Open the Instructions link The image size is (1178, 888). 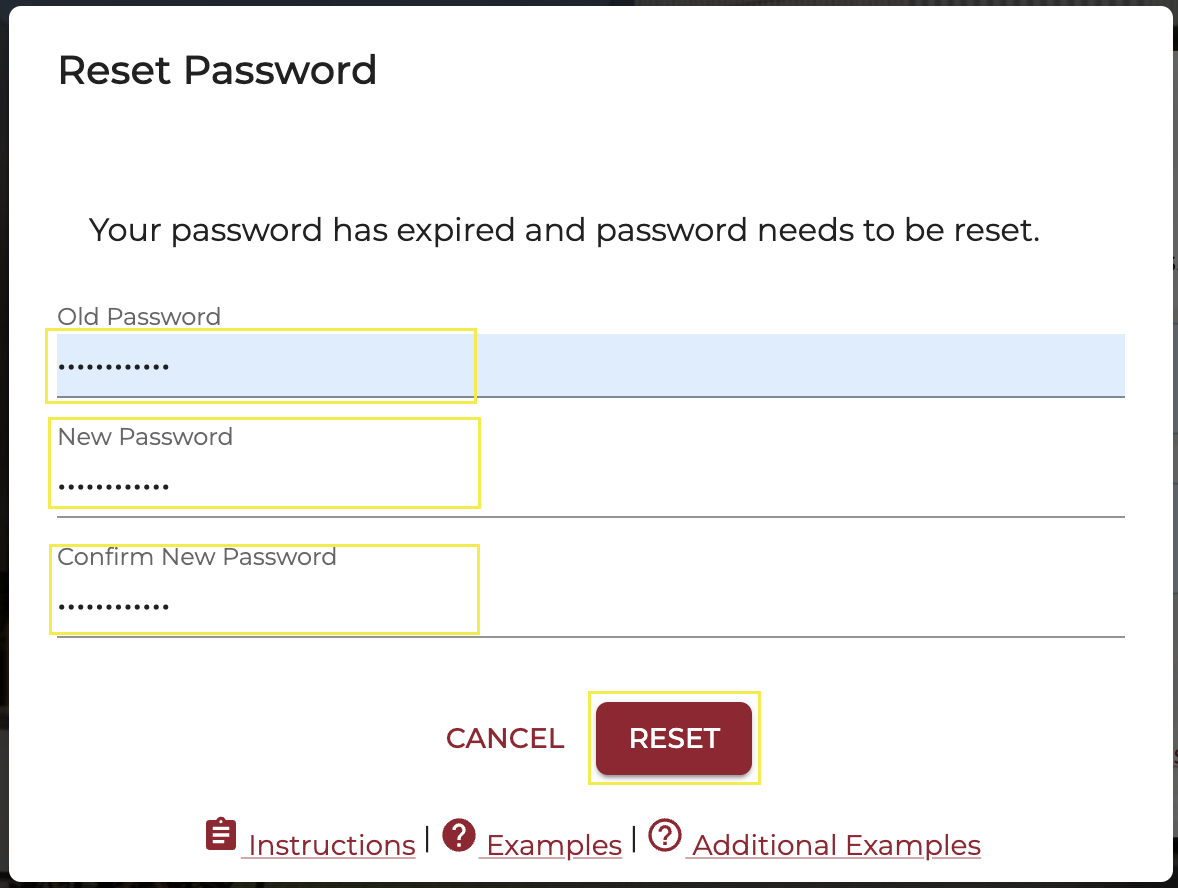tap(331, 846)
